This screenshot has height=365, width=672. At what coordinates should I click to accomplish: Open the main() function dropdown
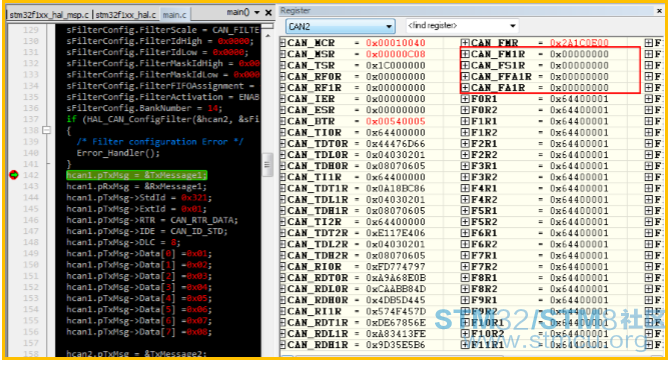[x=257, y=12]
